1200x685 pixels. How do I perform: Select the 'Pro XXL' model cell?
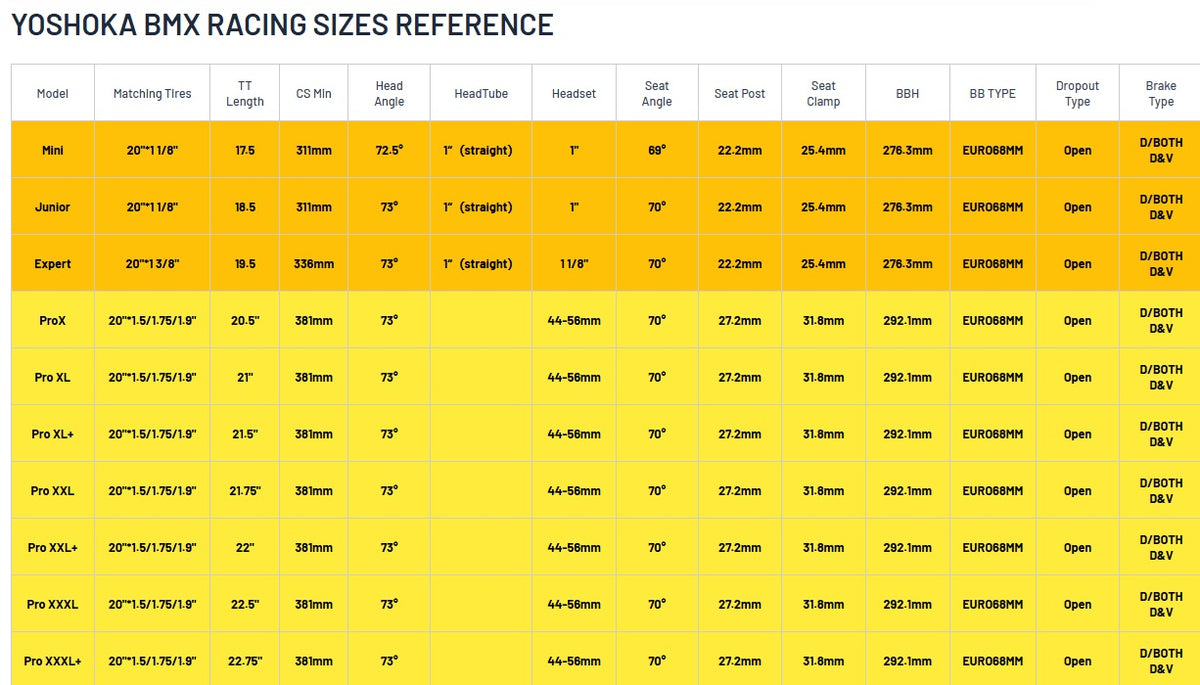pyautogui.click(x=53, y=491)
